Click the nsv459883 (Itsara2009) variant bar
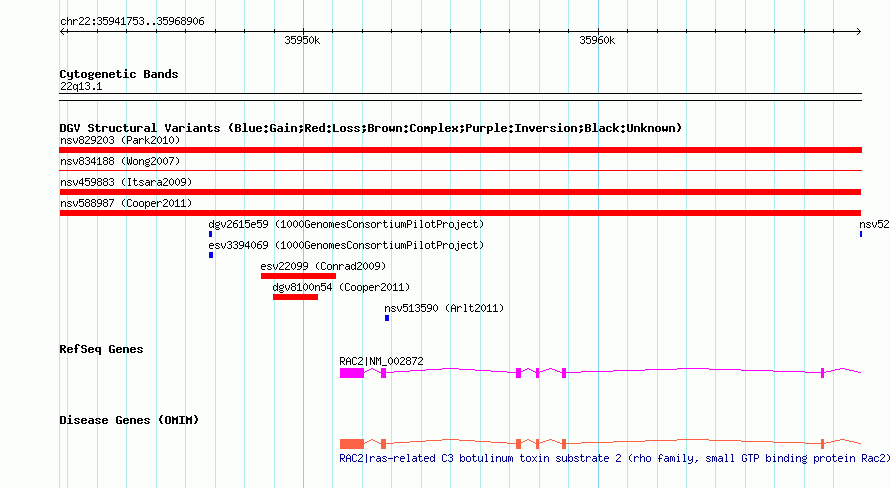 click(460, 192)
